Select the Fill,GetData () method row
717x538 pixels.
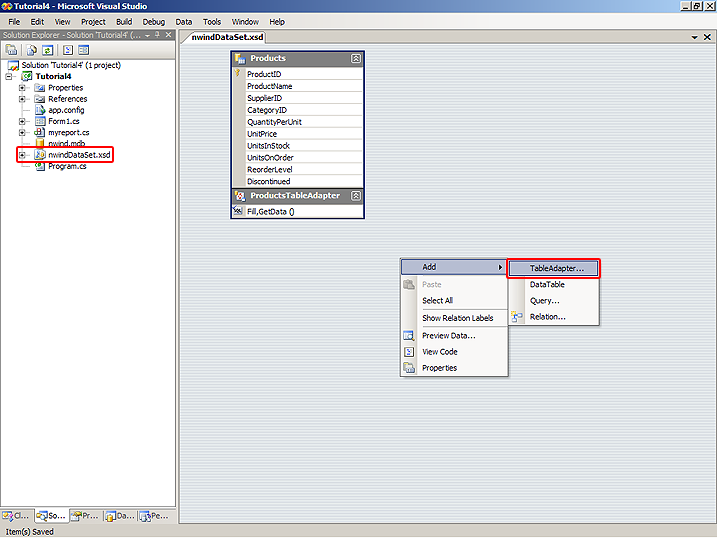(x=270, y=211)
